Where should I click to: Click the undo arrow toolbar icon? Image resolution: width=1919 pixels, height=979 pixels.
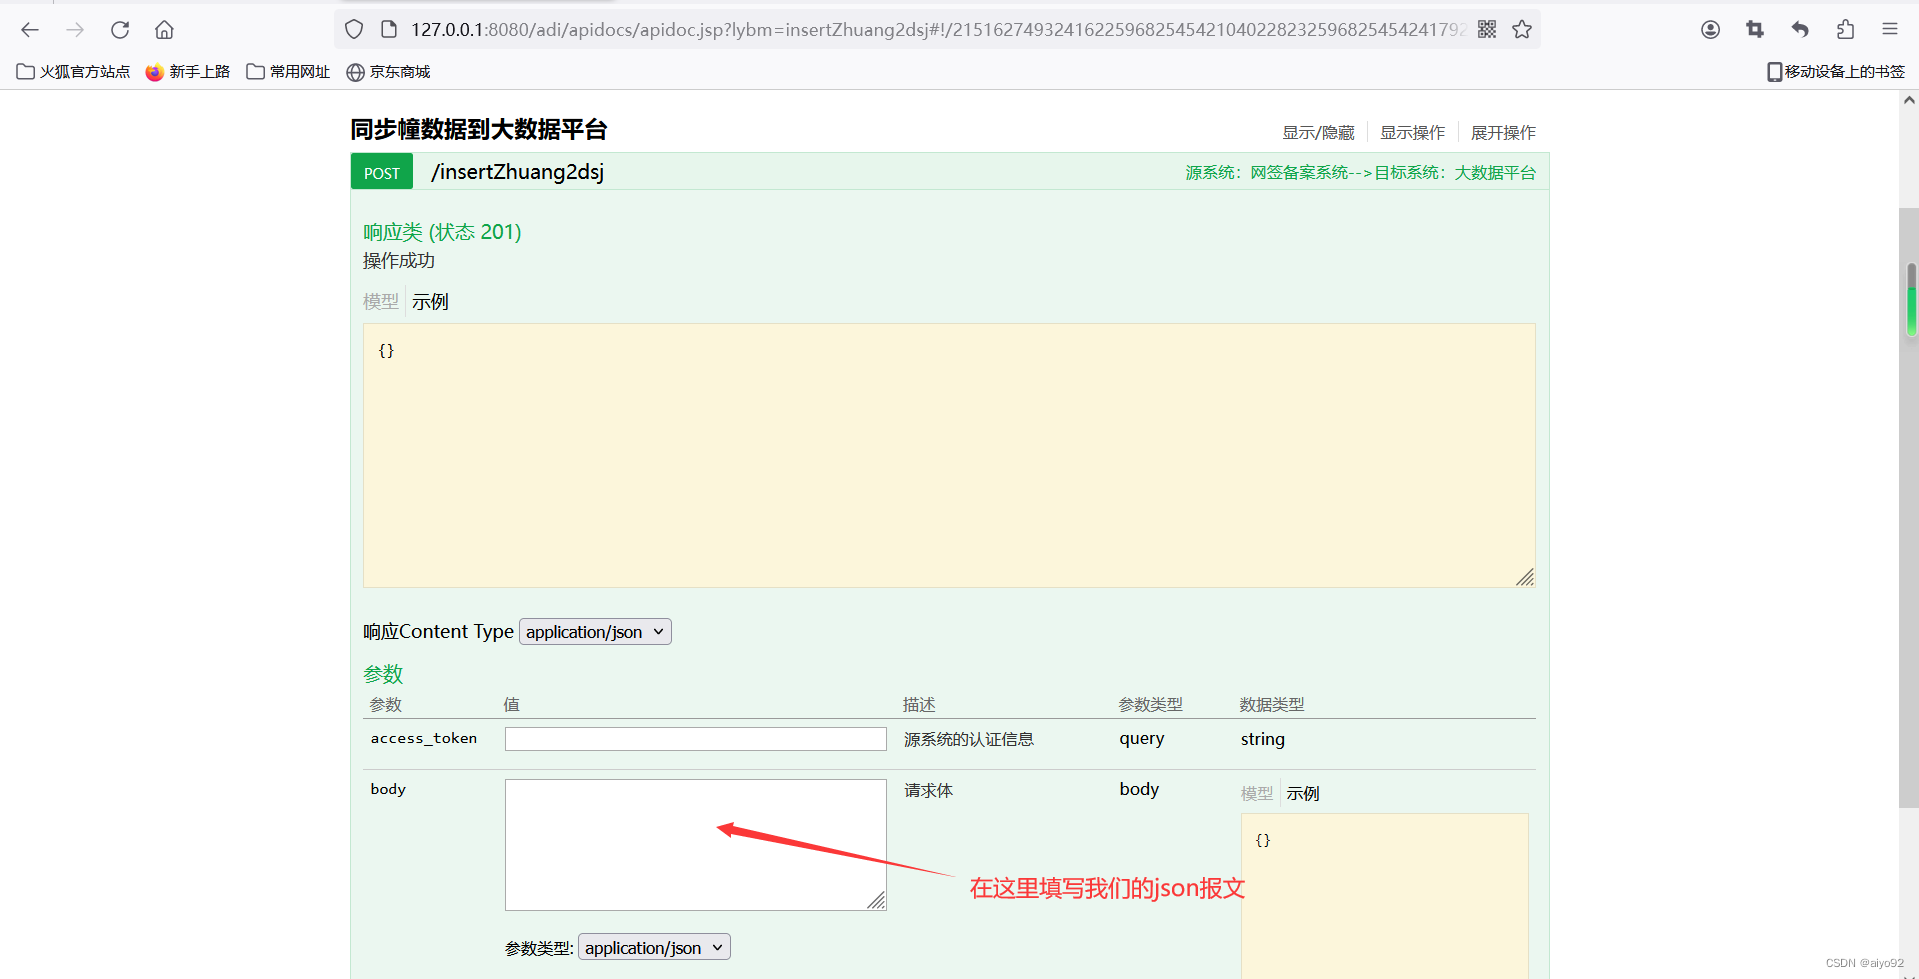pos(1800,30)
